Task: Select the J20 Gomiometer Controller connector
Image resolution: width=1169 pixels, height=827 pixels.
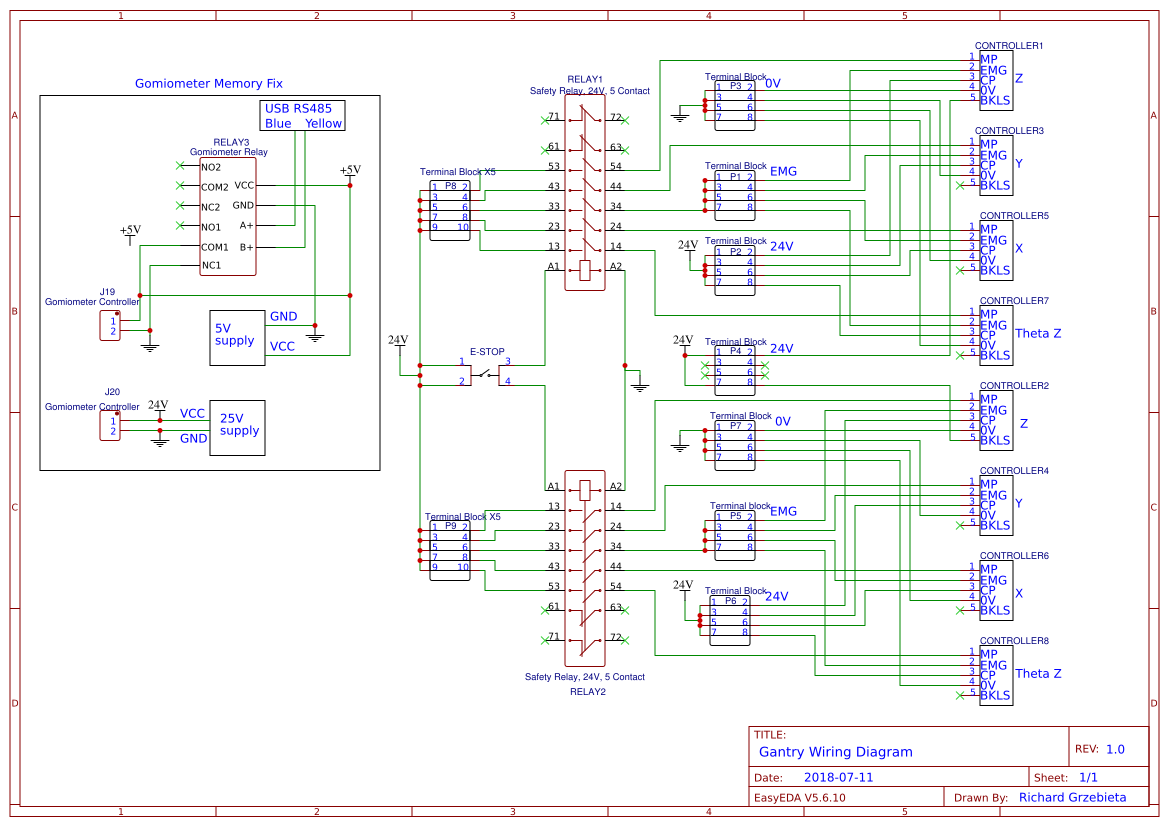Action: [110, 425]
